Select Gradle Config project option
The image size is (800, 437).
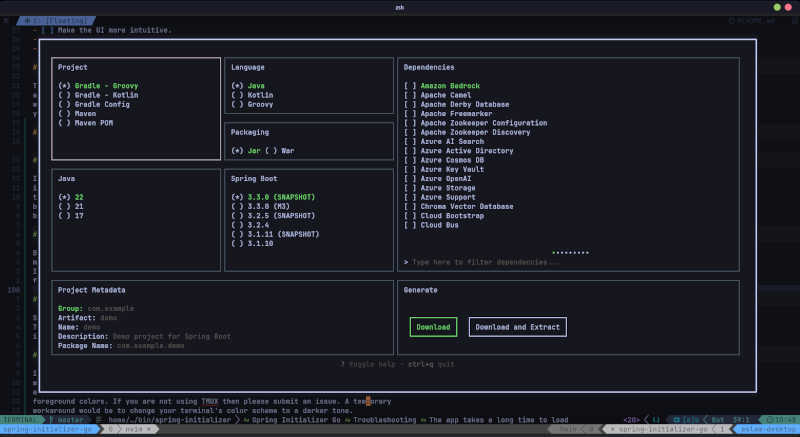coord(94,105)
